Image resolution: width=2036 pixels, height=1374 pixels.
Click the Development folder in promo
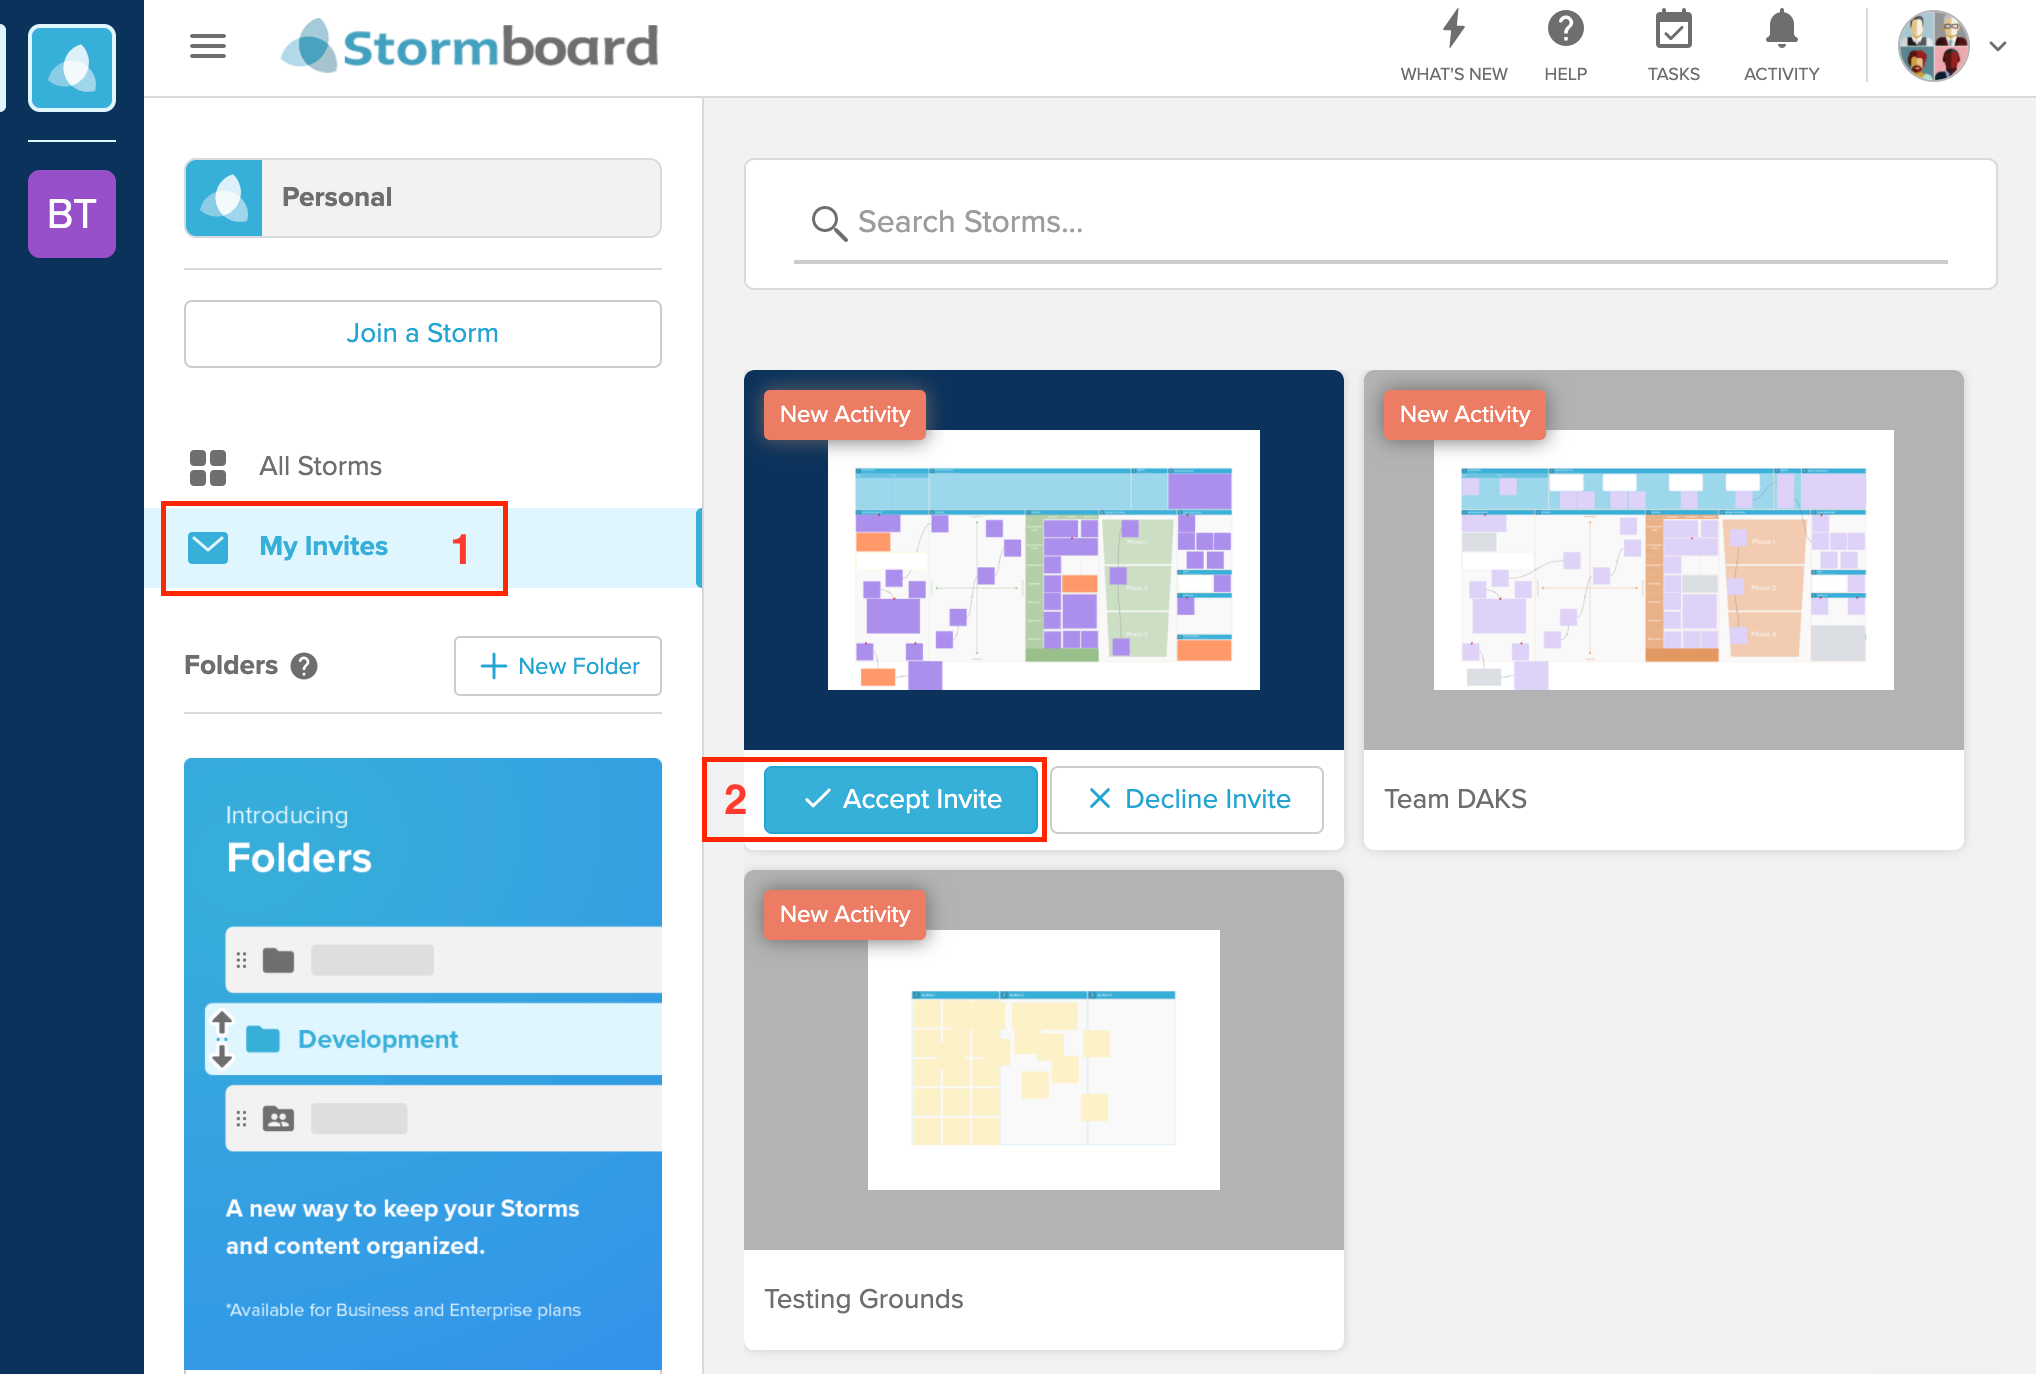434,1040
